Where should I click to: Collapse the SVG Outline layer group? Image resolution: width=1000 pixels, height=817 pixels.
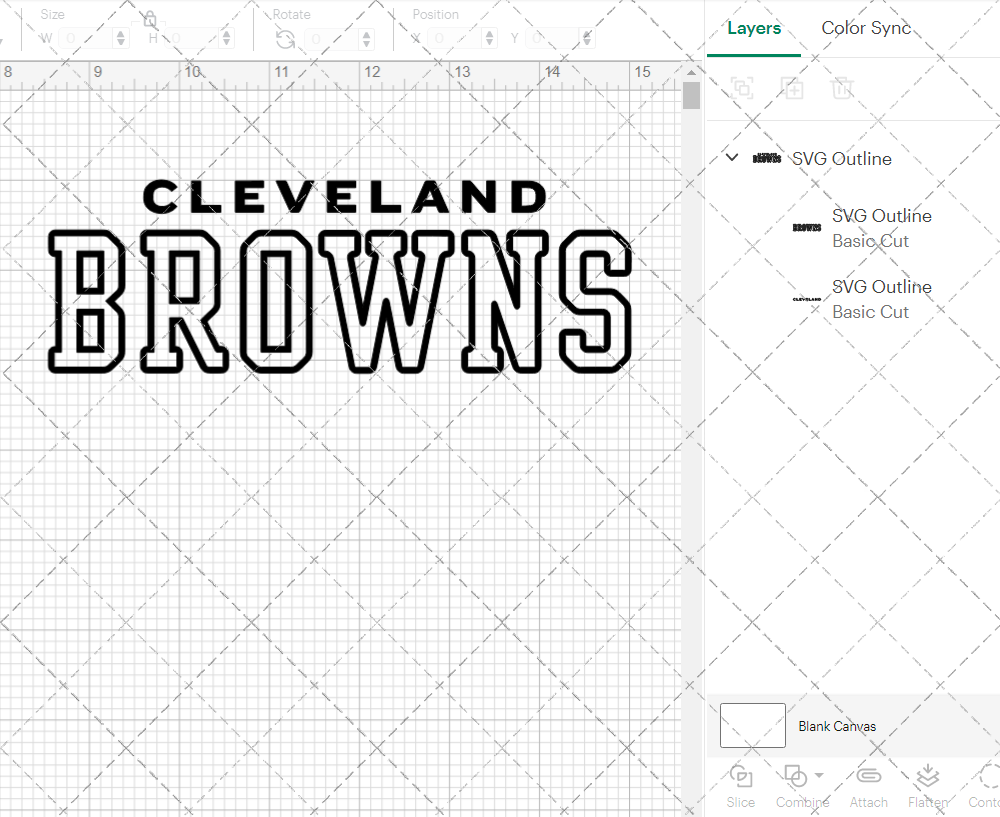pos(731,157)
